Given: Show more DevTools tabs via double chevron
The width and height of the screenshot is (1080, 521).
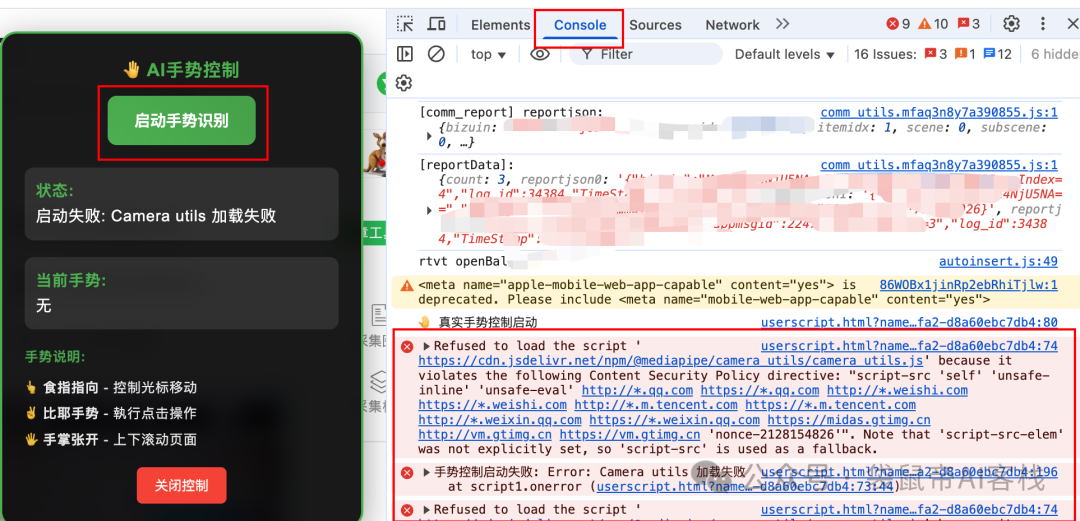Looking at the screenshot, I should coord(782,24).
